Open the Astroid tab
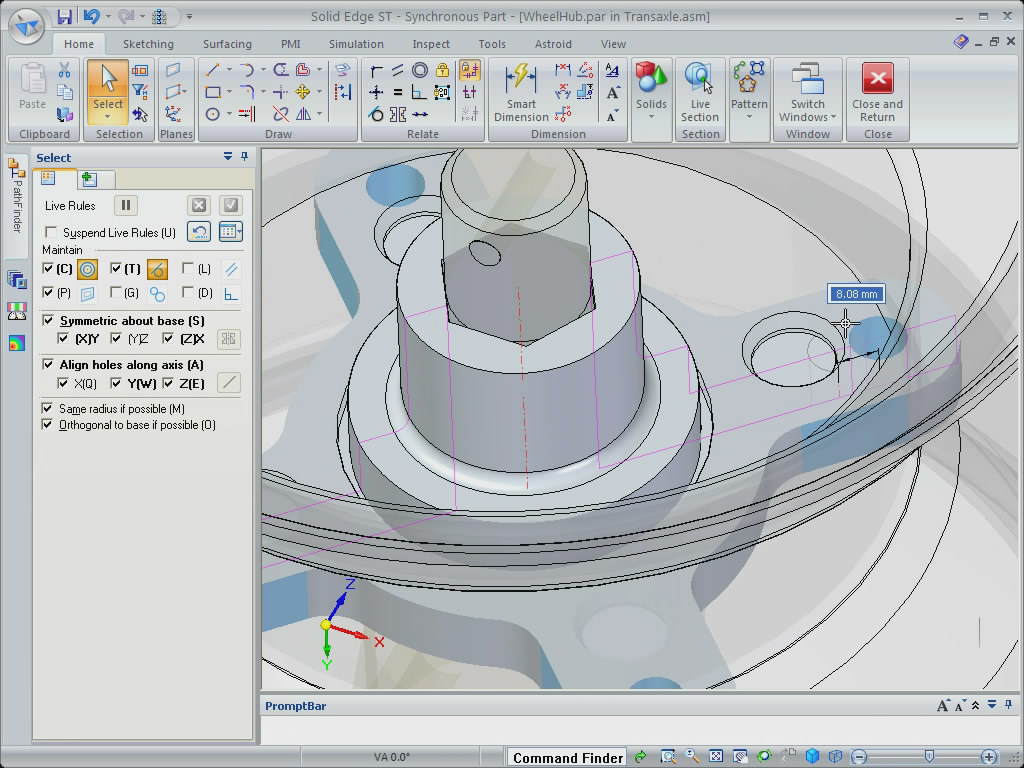The image size is (1024, 768). [553, 44]
